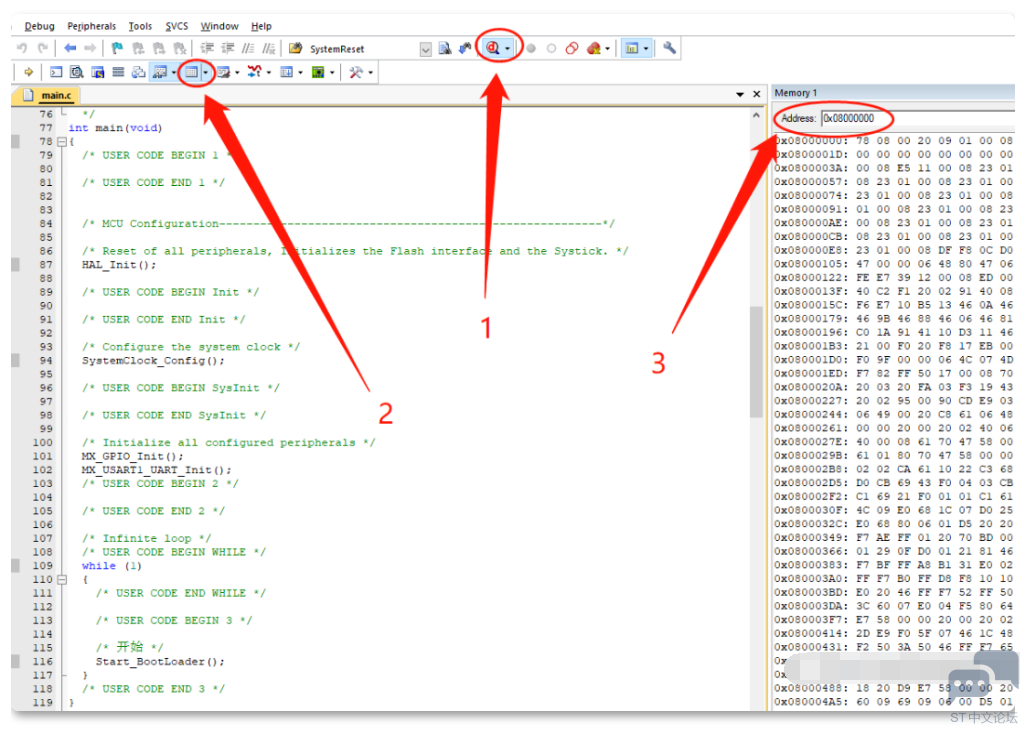Click the Start/Stop Debug Session icon
Screen dimensions: 1027x733
coord(493,48)
